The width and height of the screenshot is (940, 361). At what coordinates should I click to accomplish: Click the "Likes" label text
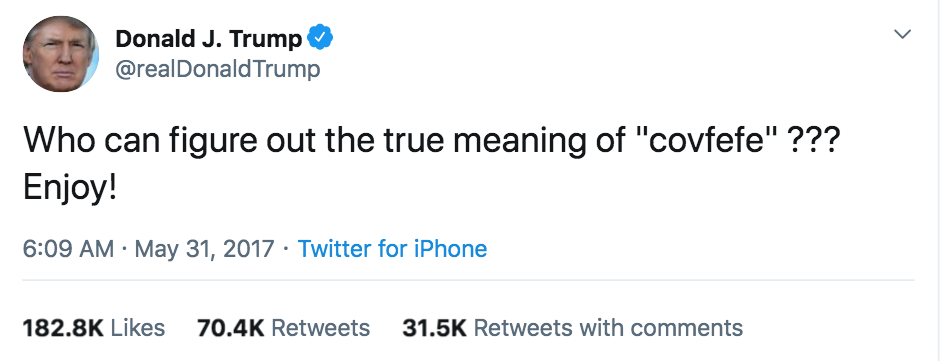(138, 328)
